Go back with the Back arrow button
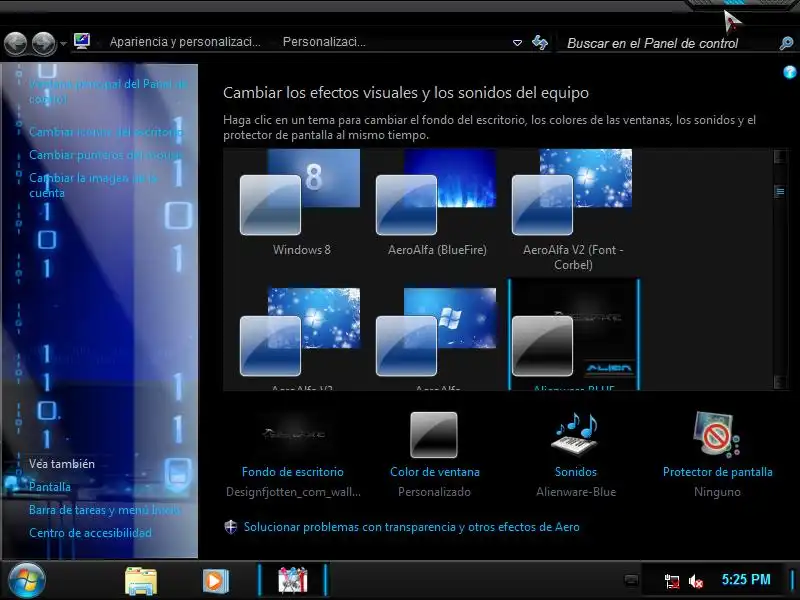 coord(16,43)
